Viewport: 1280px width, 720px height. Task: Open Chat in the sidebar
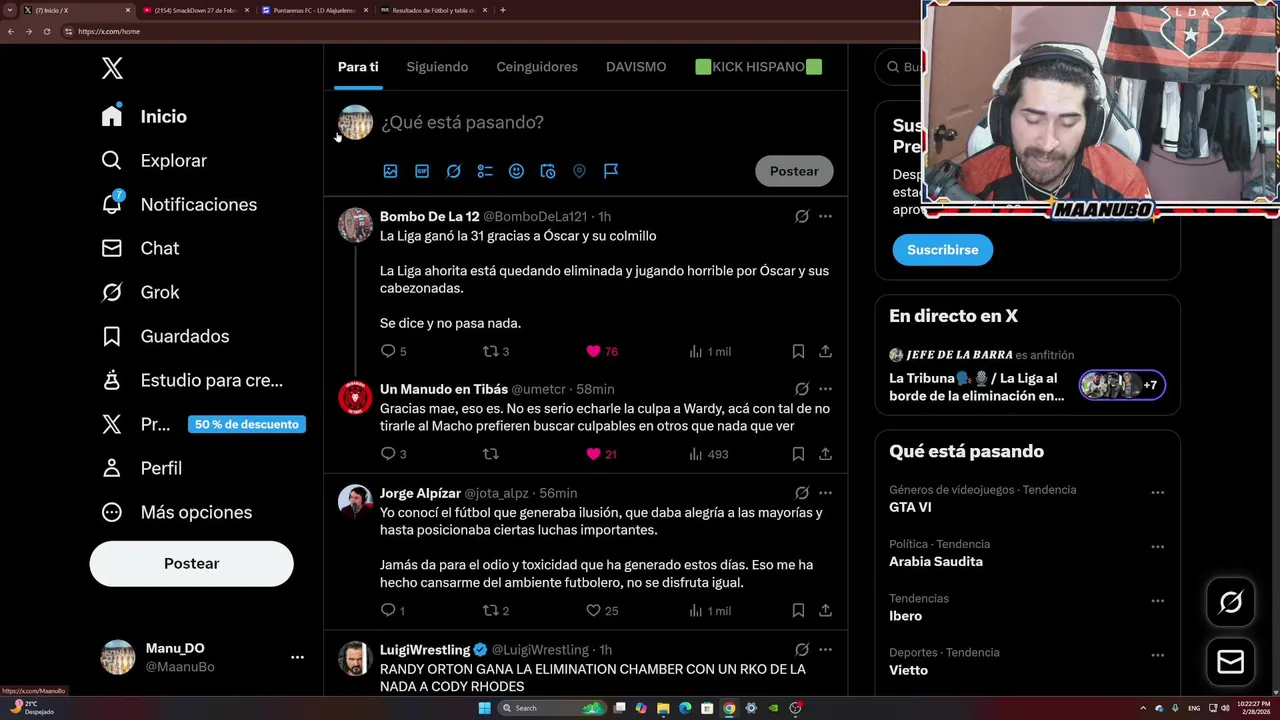click(x=141, y=248)
